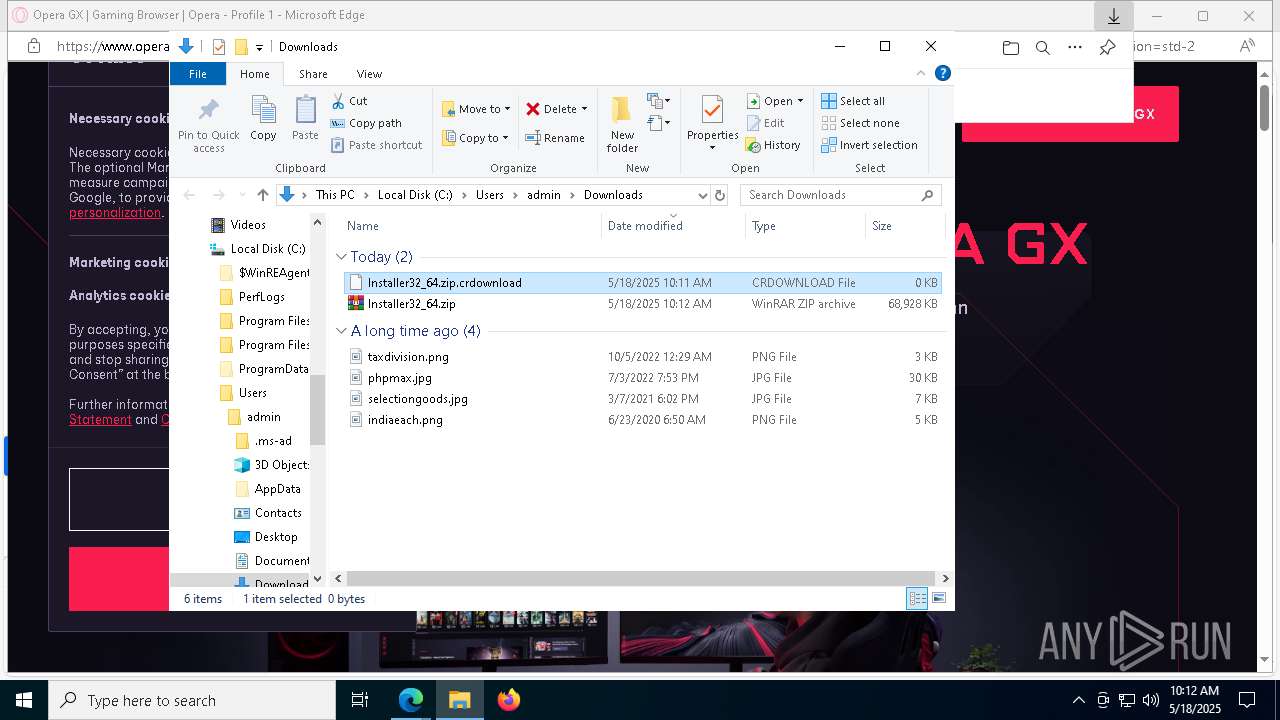The height and width of the screenshot is (720, 1280).
Task: Select the Home ribbon tab
Action: click(x=254, y=74)
